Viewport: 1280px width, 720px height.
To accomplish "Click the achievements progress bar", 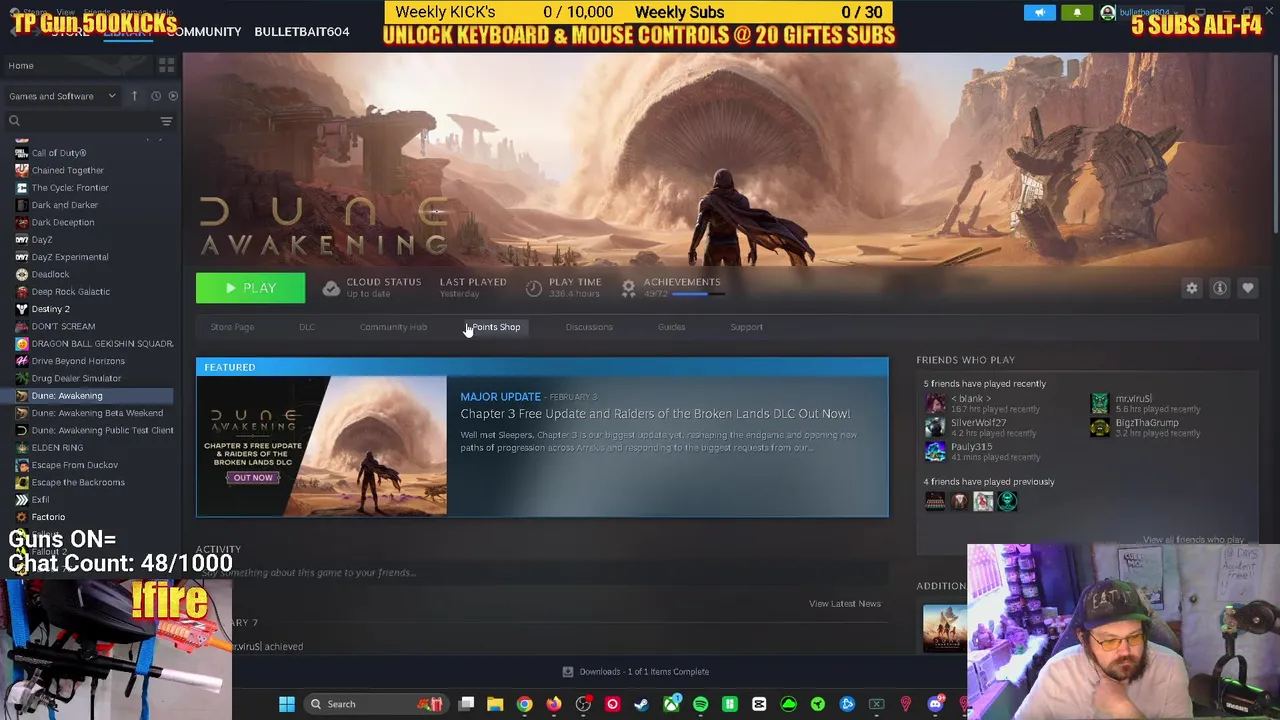I will coord(696,294).
